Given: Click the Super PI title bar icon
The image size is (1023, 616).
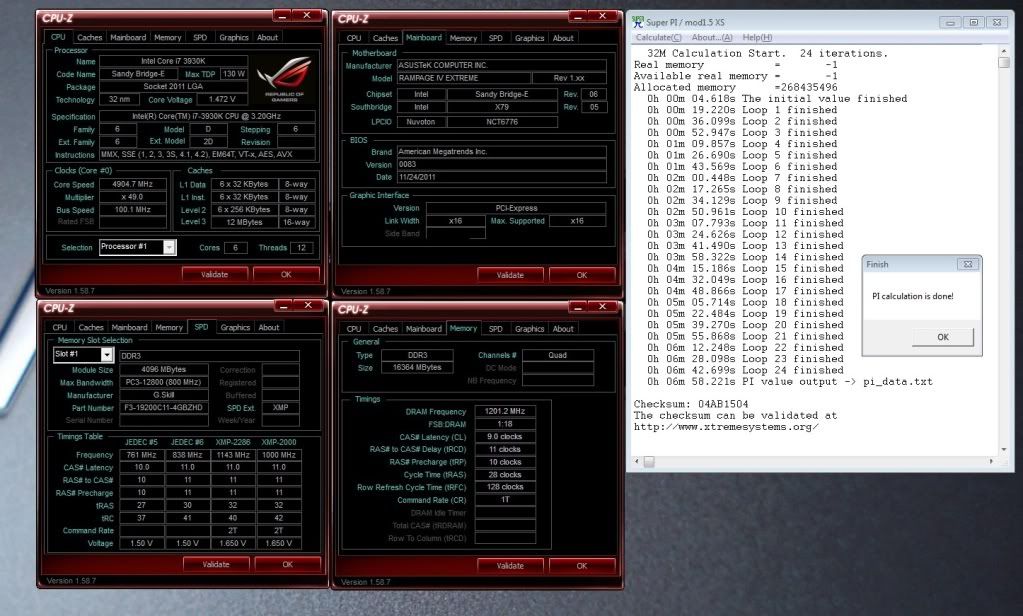Looking at the screenshot, I should pos(637,22).
